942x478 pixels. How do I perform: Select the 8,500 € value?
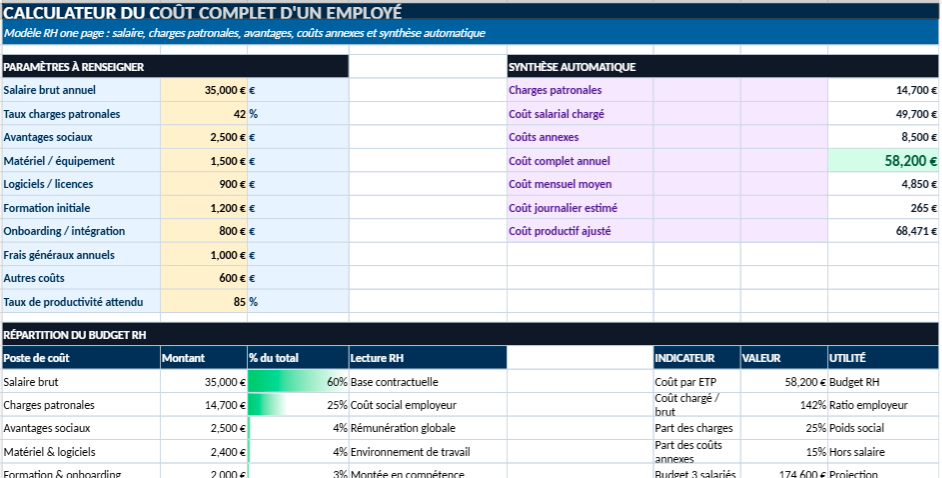[x=883, y=137]
